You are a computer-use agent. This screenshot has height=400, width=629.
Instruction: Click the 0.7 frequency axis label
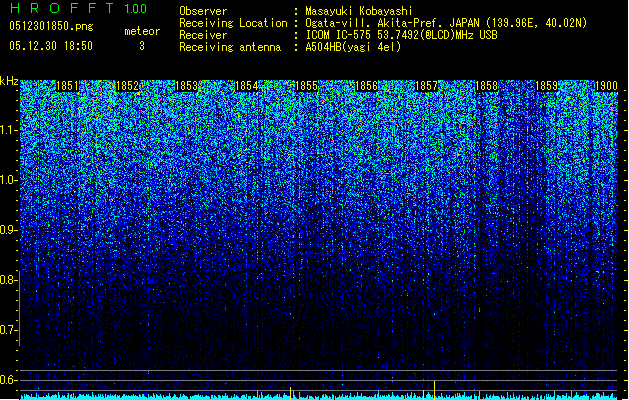click(x=8, y=330)
